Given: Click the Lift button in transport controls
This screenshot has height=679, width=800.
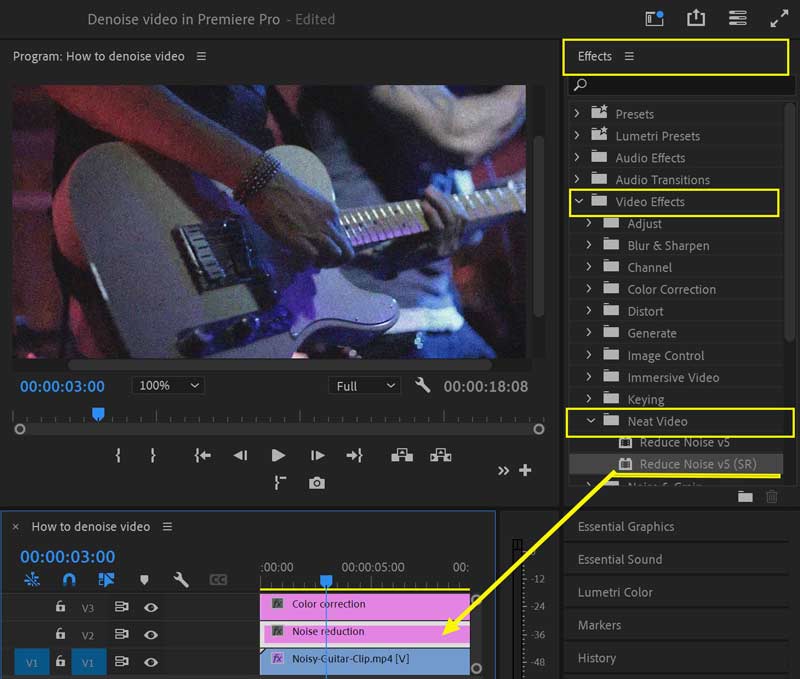Looking at the screenshot, I should (x=402, y=455).
